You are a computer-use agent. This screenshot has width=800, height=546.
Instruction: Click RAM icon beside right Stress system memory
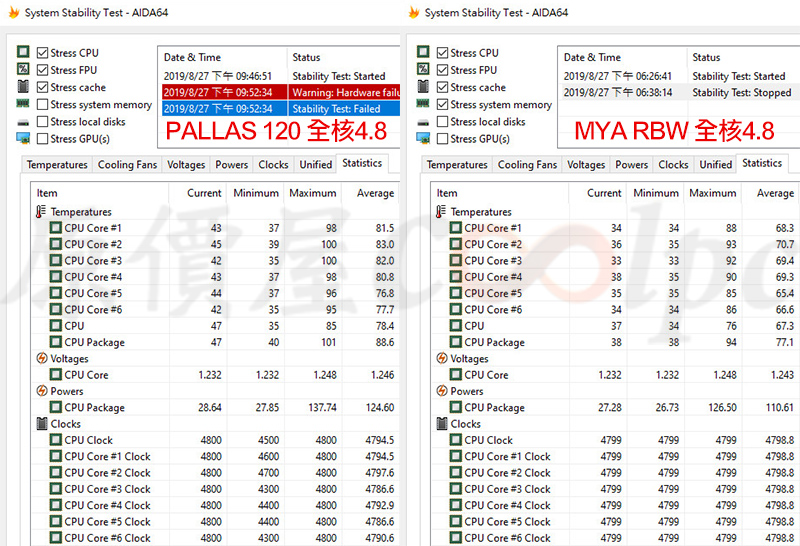tap(423, 104)
